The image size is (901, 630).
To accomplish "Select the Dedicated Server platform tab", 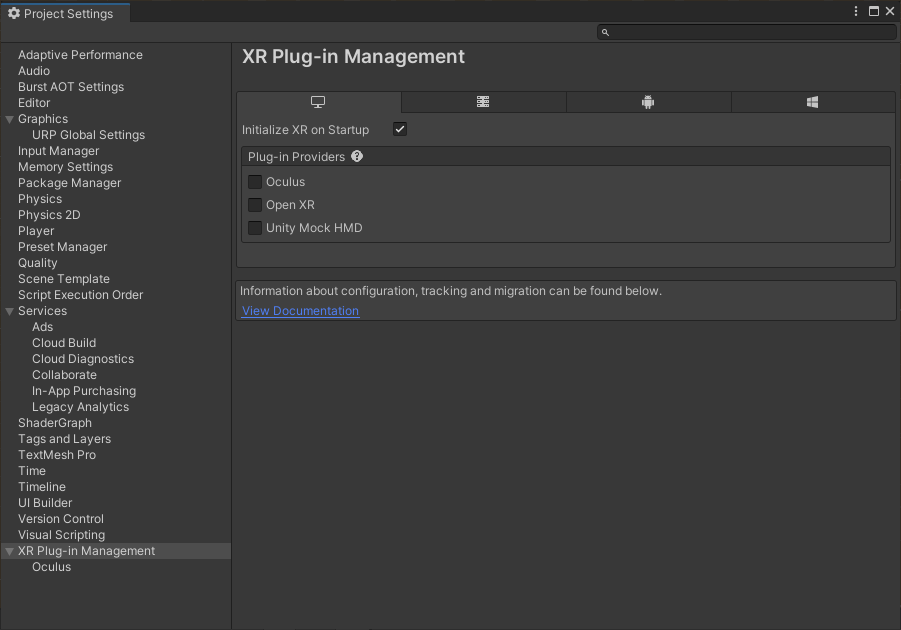I will click(483, 102).
